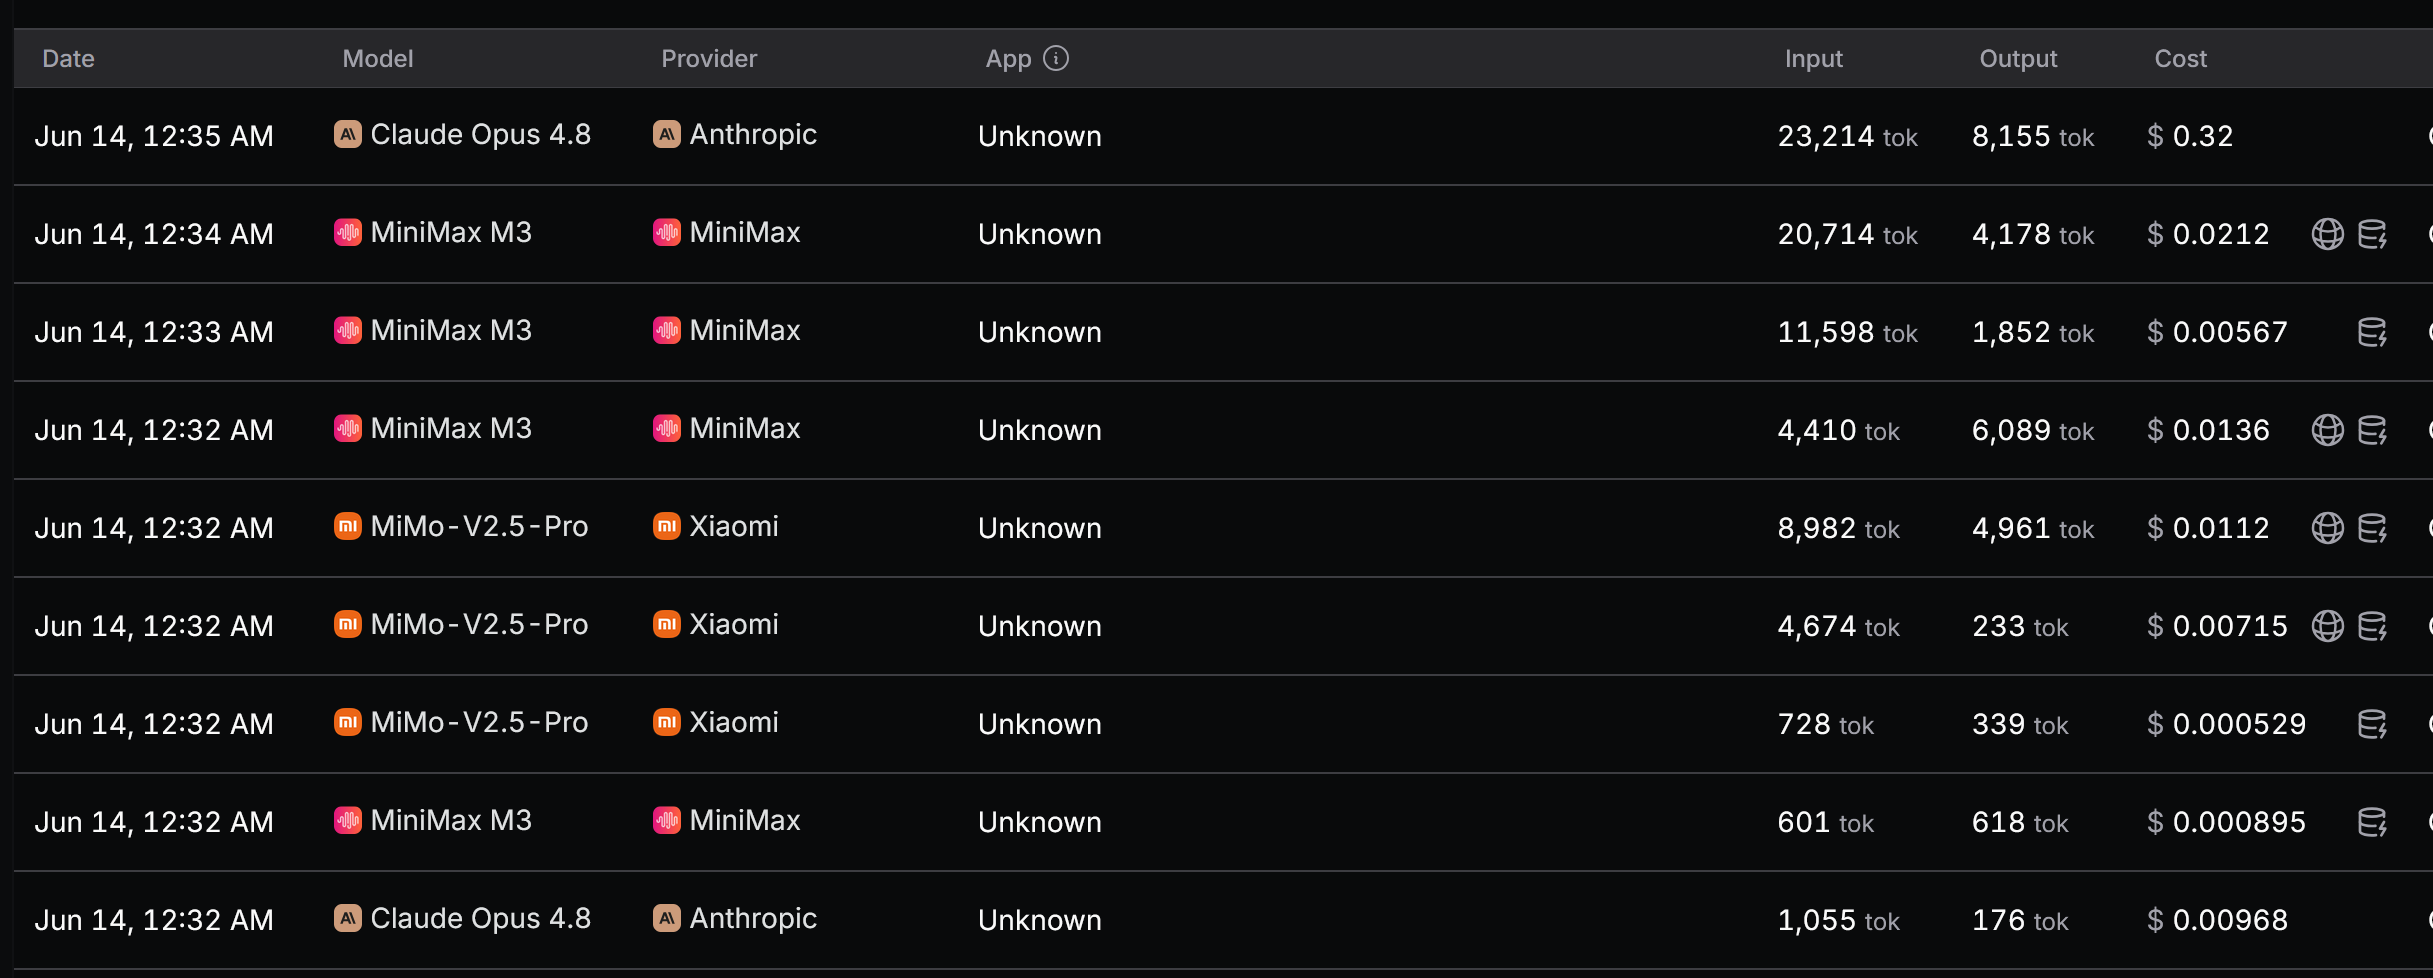2433x978 pixels.
Task: Click the Provider column header
Action: 709,59
